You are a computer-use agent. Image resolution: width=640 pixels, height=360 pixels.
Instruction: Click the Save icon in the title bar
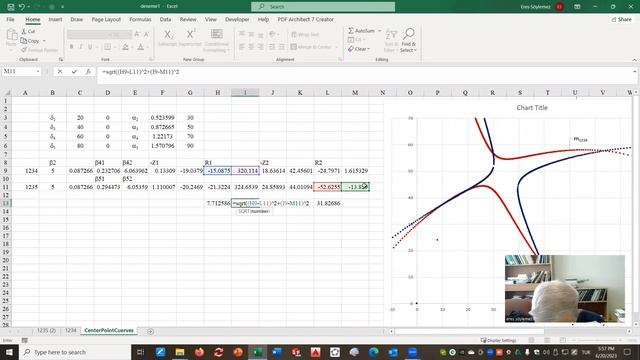[x=11, y=7]
